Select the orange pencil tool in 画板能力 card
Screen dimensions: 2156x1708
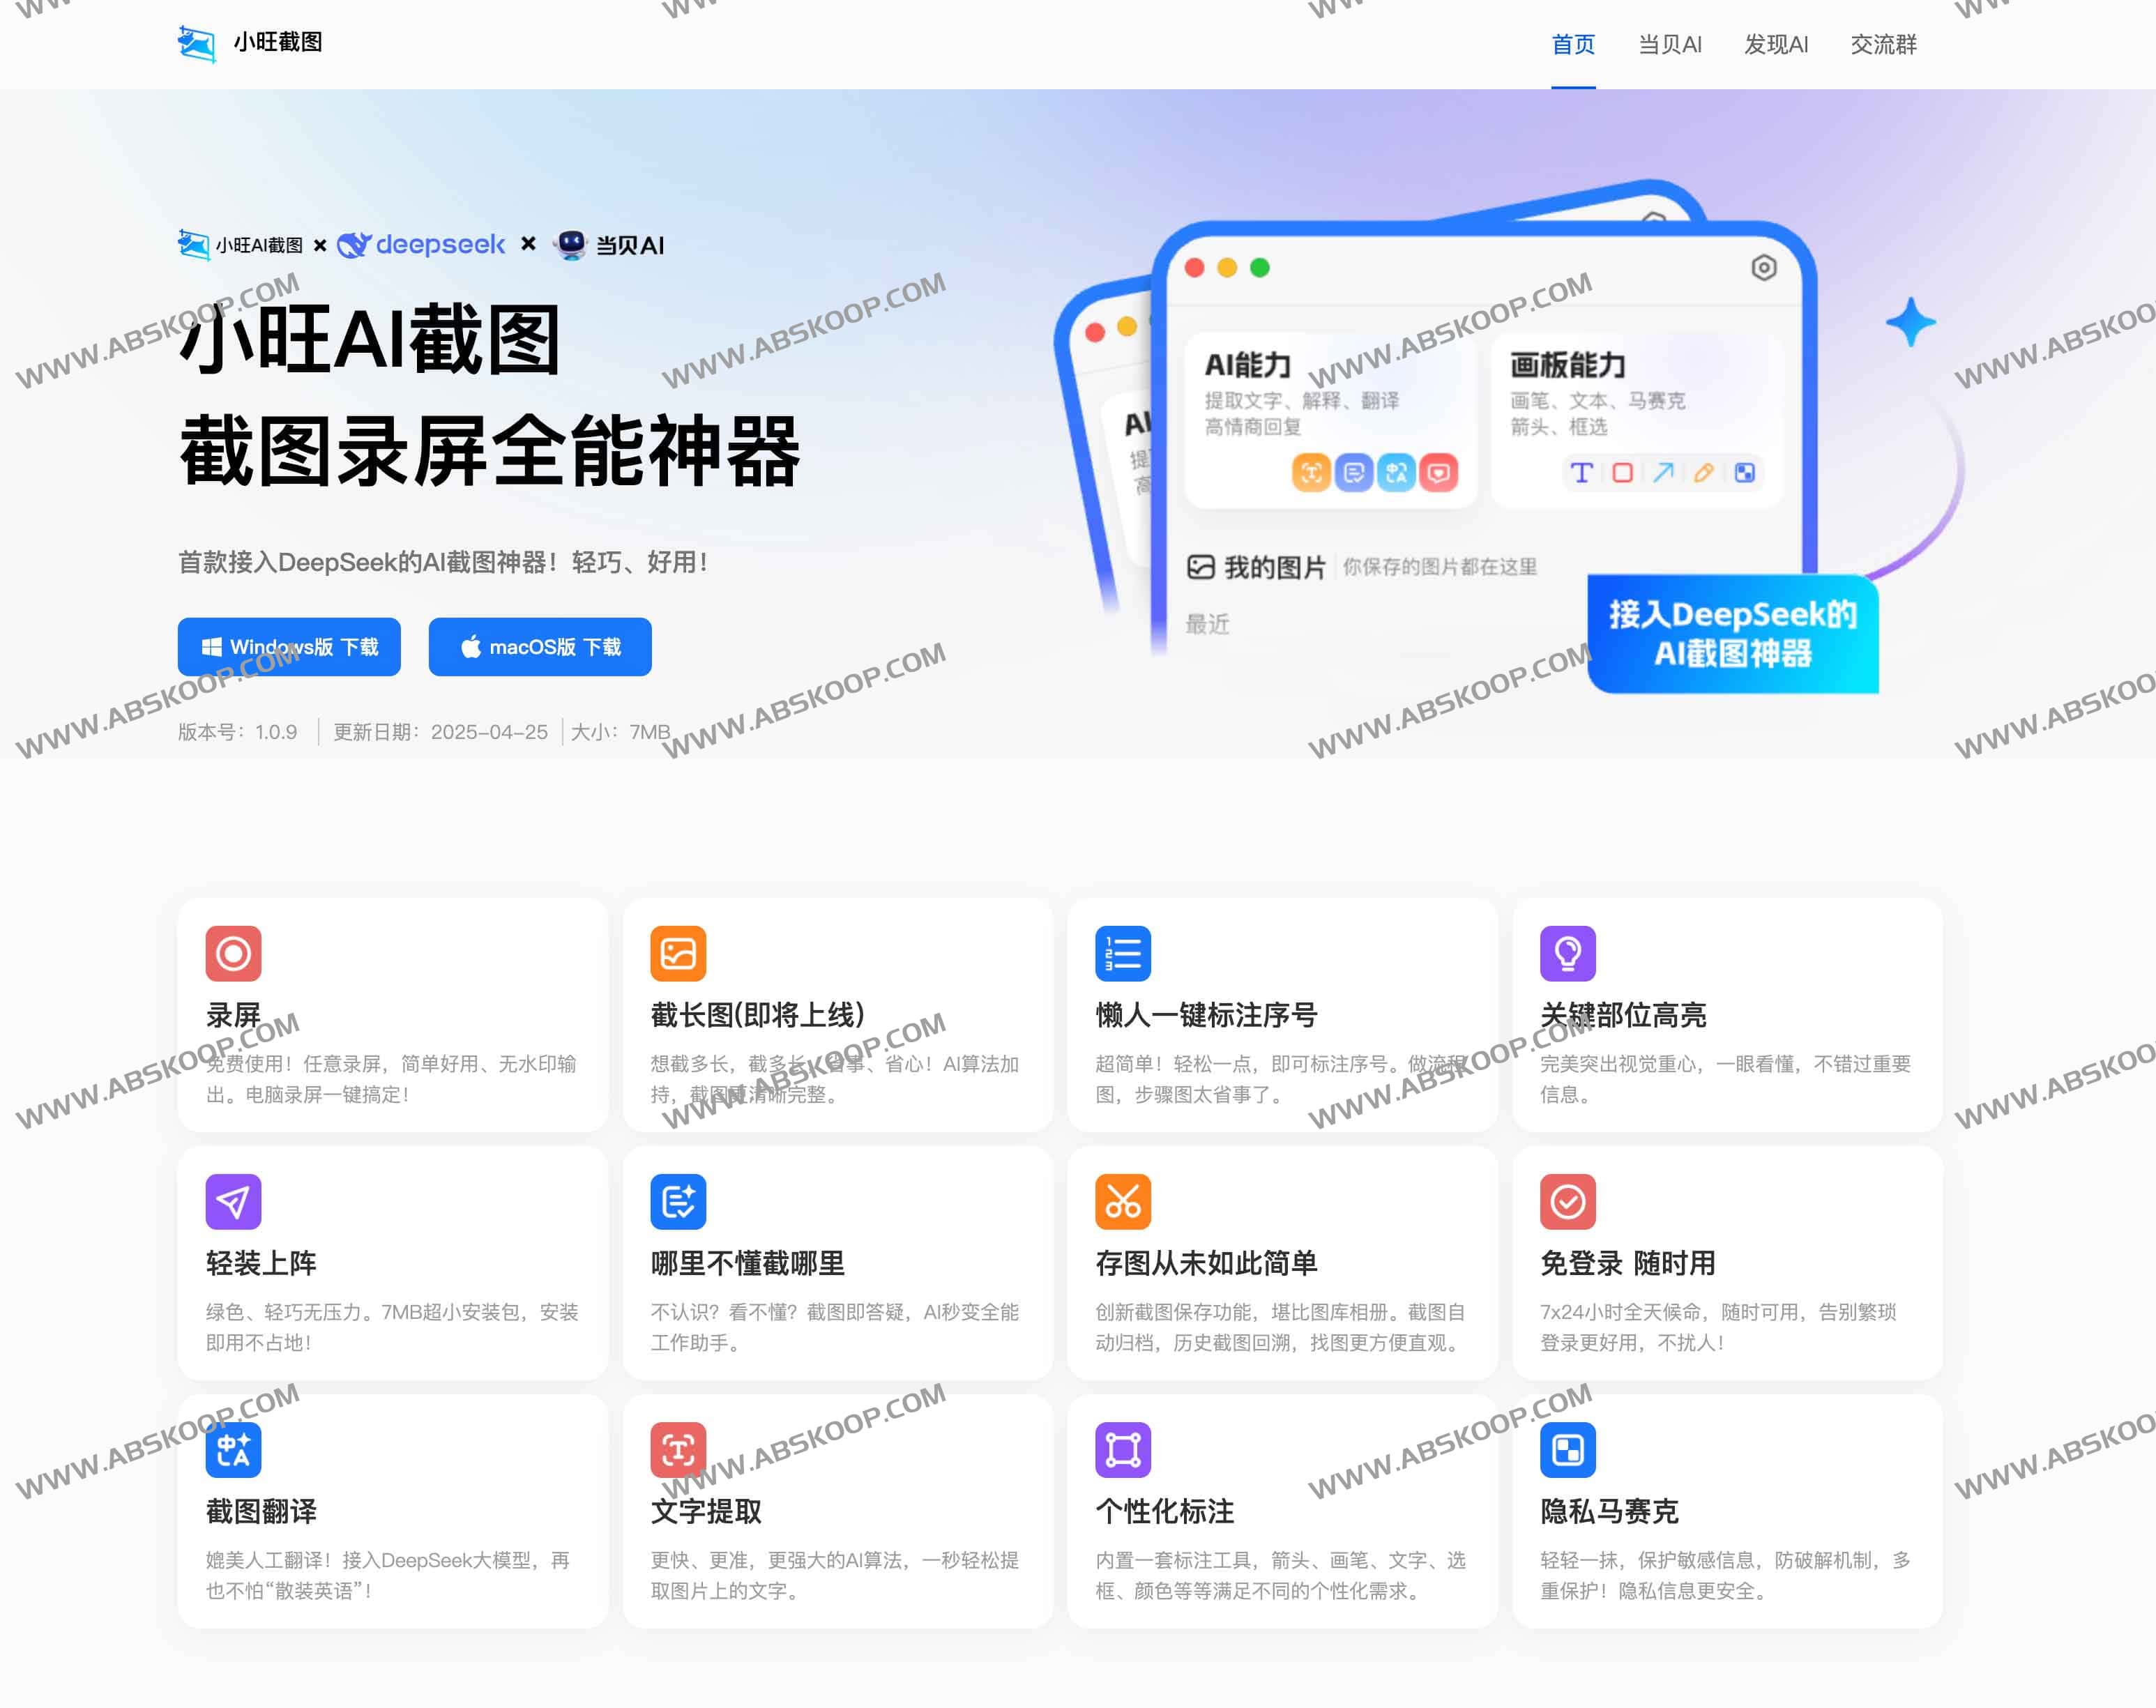pyautogui.click(x=1704, y=472)
